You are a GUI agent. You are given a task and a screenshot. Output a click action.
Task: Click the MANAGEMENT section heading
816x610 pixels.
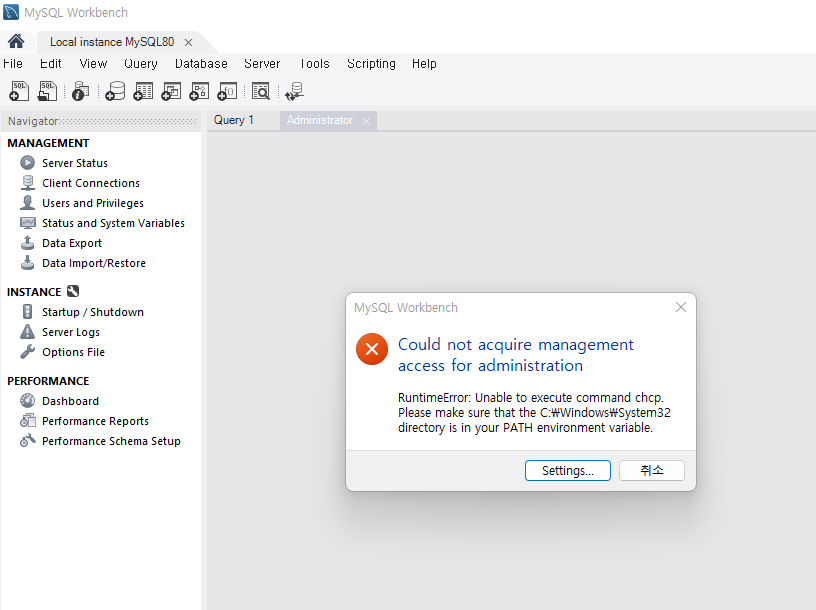point(48,143)
